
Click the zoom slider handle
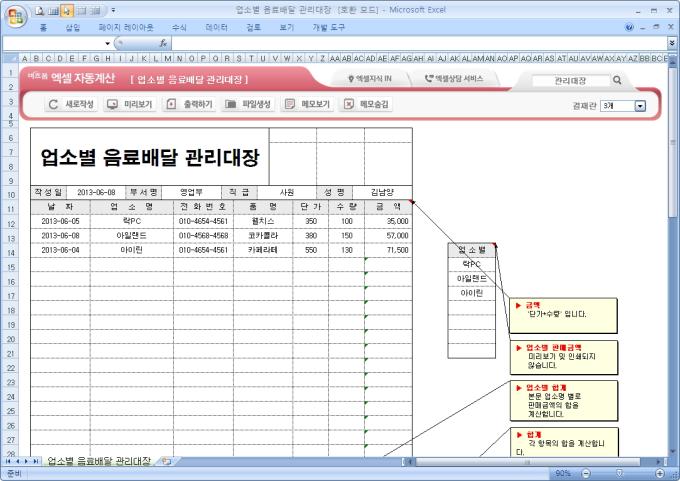tap(619, 473)
